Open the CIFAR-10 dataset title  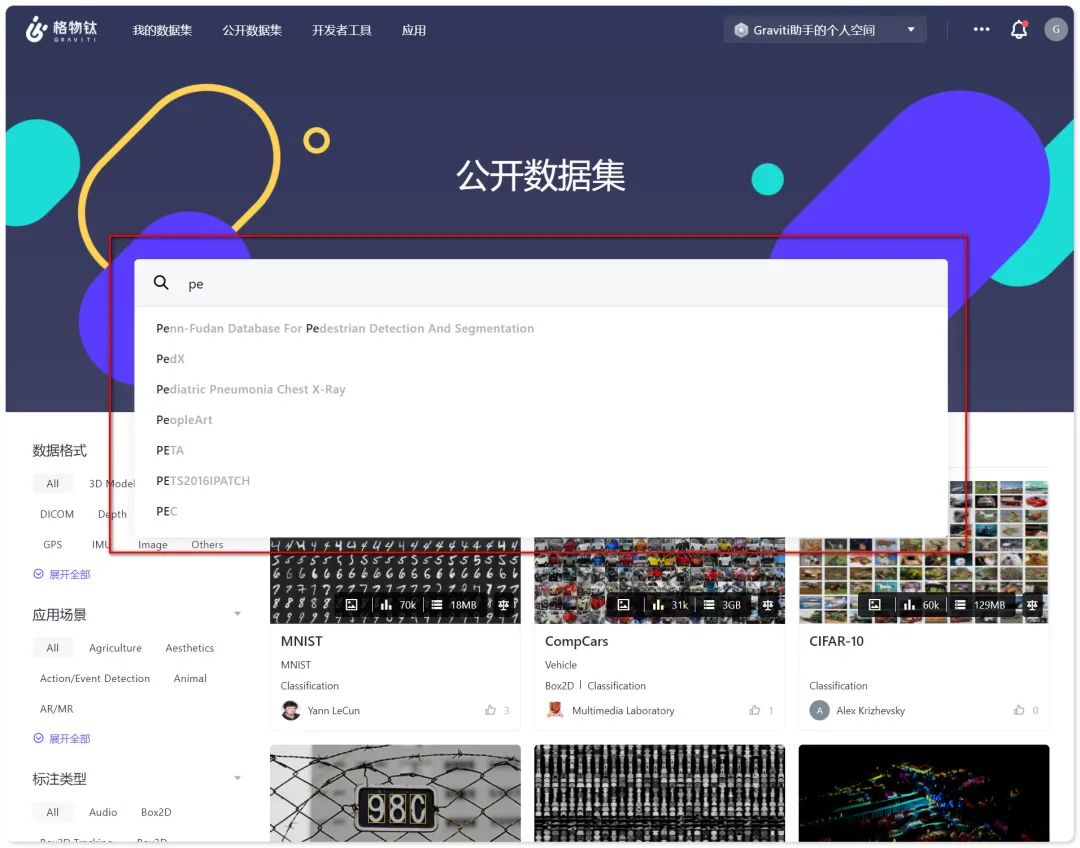[836, 641]
